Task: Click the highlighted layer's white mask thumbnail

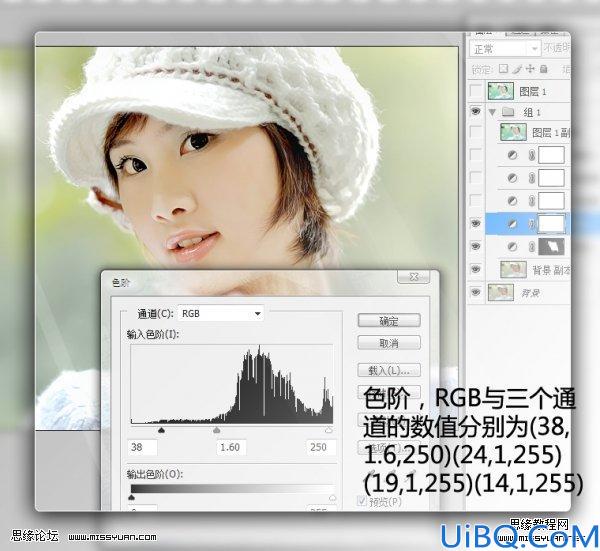Action: pyautogui.click(x=551, y=224)
